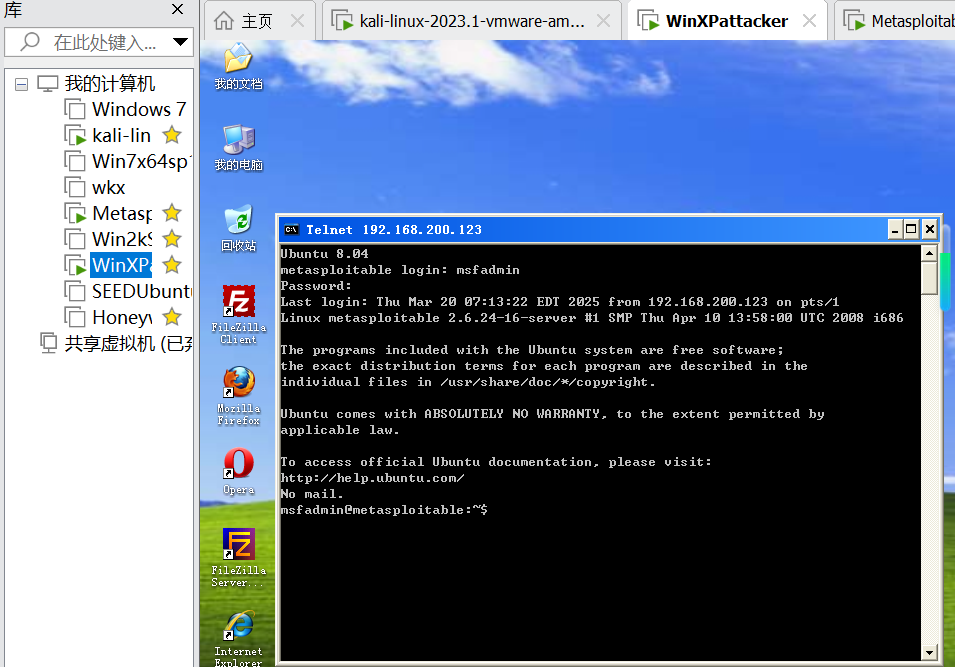Viewport: 955px width, 667px height.
Task: Click the home icon on 主页 tab
Action: [x=224, y=21]
